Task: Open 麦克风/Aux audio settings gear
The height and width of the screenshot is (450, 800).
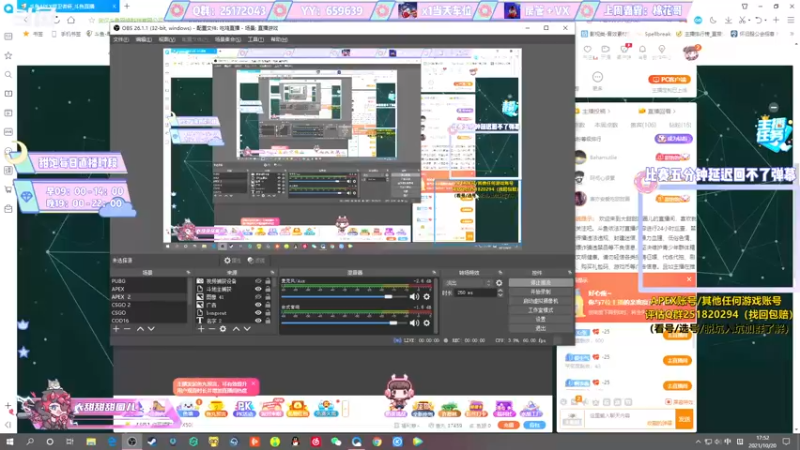Action: [427, 296]
